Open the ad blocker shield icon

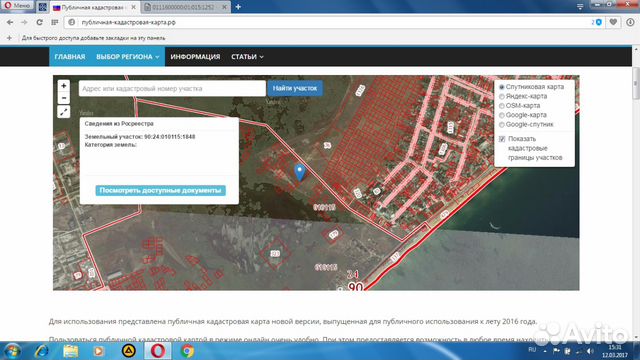(599, 22)
